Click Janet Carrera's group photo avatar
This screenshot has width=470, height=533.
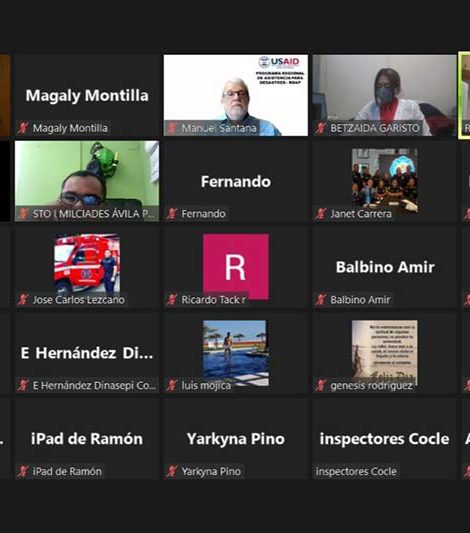tap(385, 180)
